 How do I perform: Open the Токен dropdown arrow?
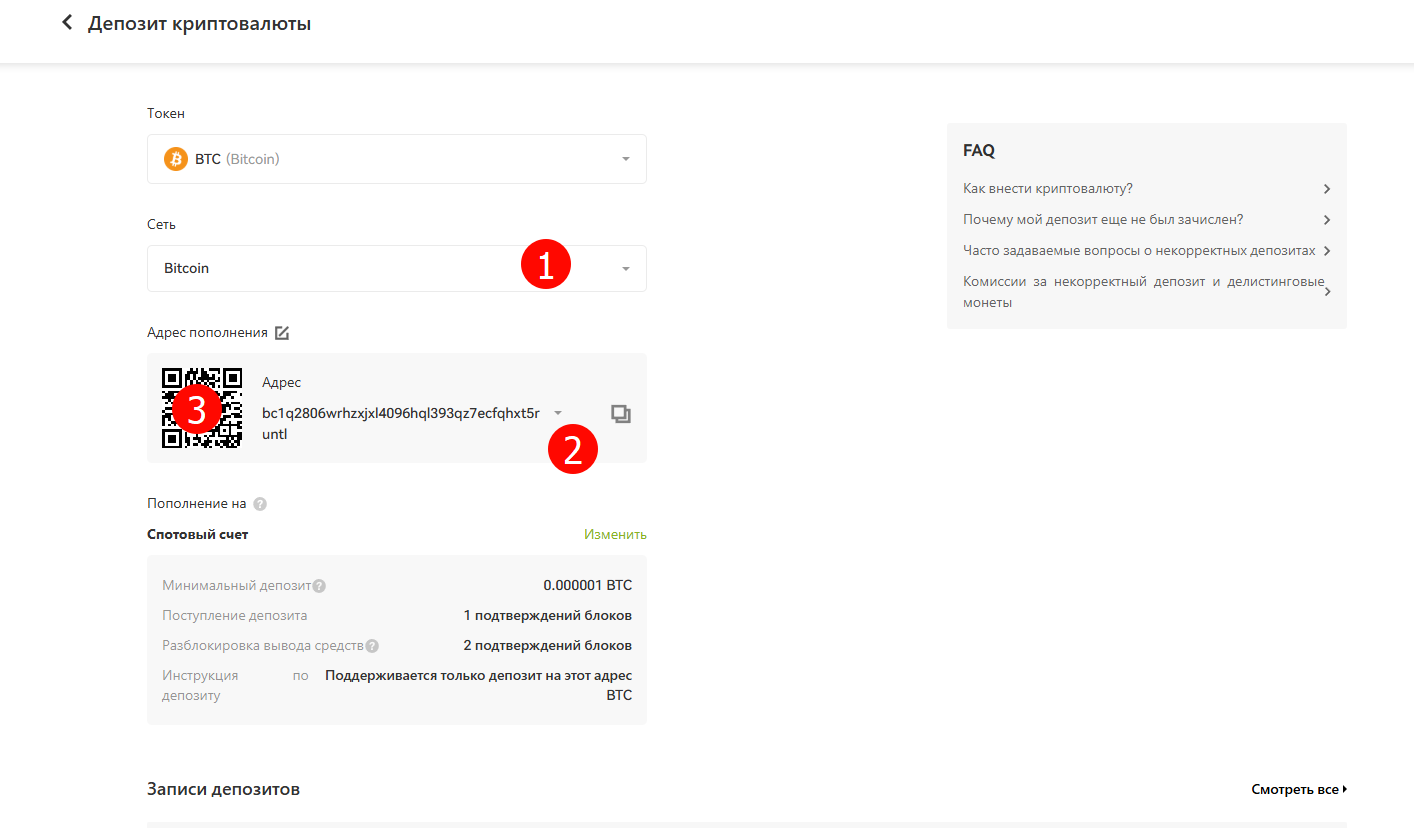(x=626, y=159)
